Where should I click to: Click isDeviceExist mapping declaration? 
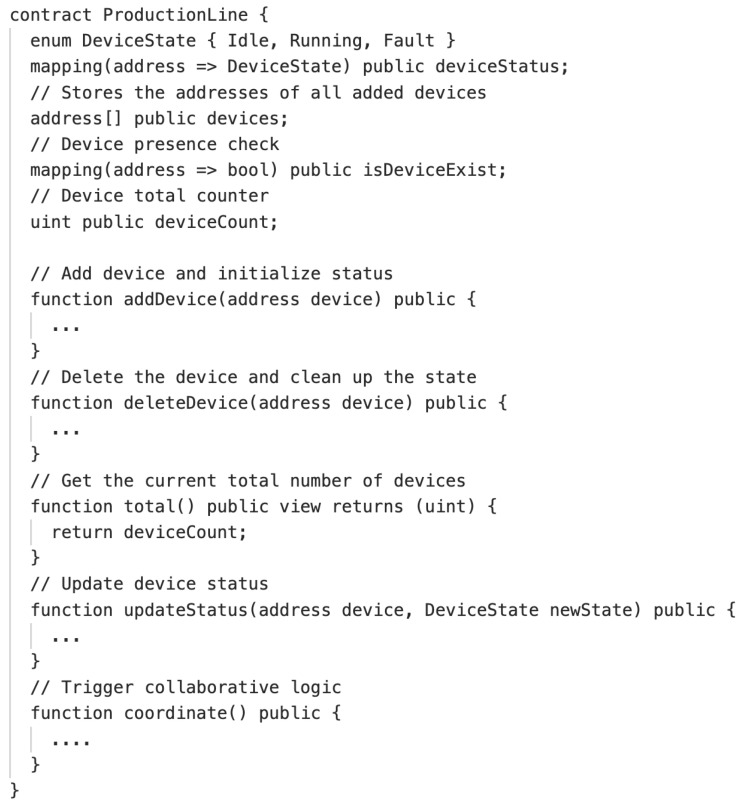[x=268, y=170]
